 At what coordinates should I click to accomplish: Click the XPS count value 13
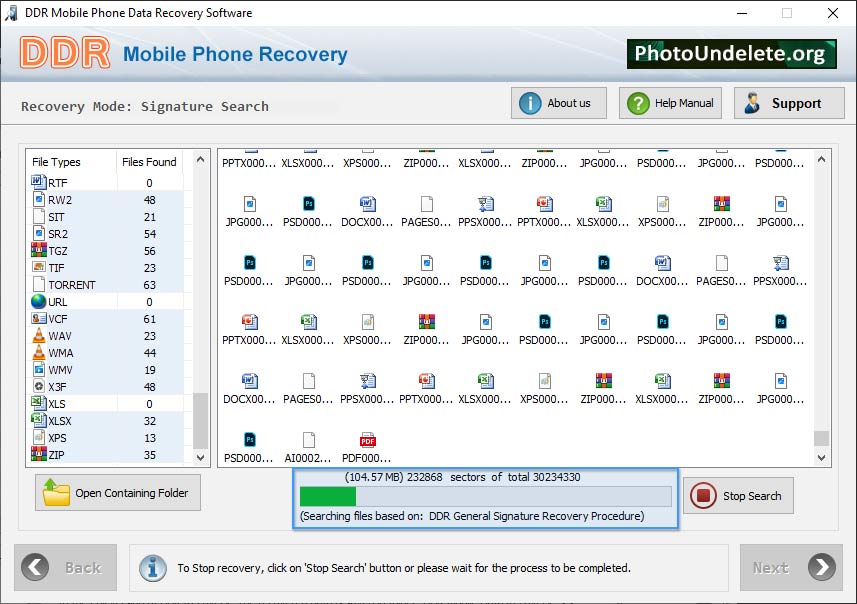pyautogui.click(x=149, y=438)
